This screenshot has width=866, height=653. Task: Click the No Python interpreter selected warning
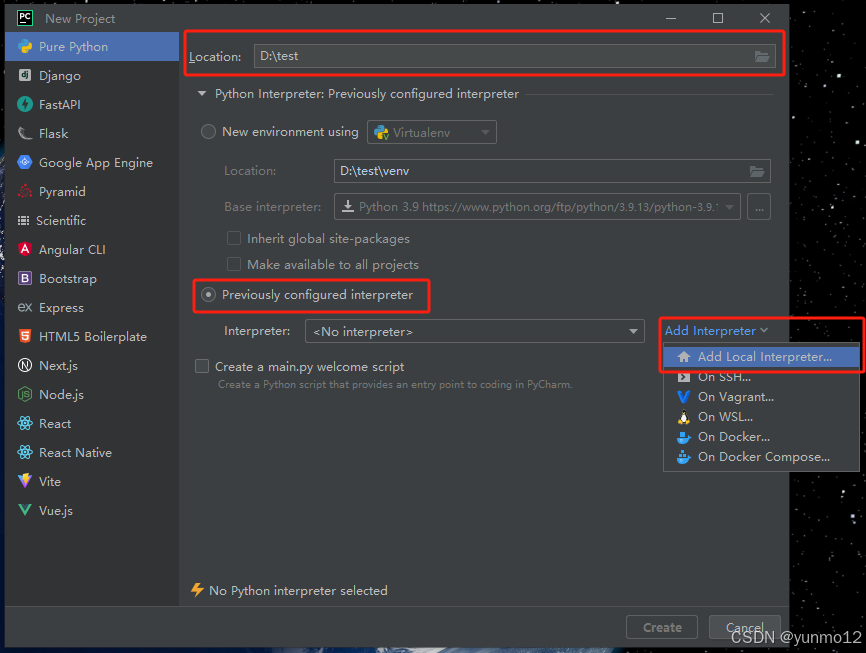click(x=289, y=590)
